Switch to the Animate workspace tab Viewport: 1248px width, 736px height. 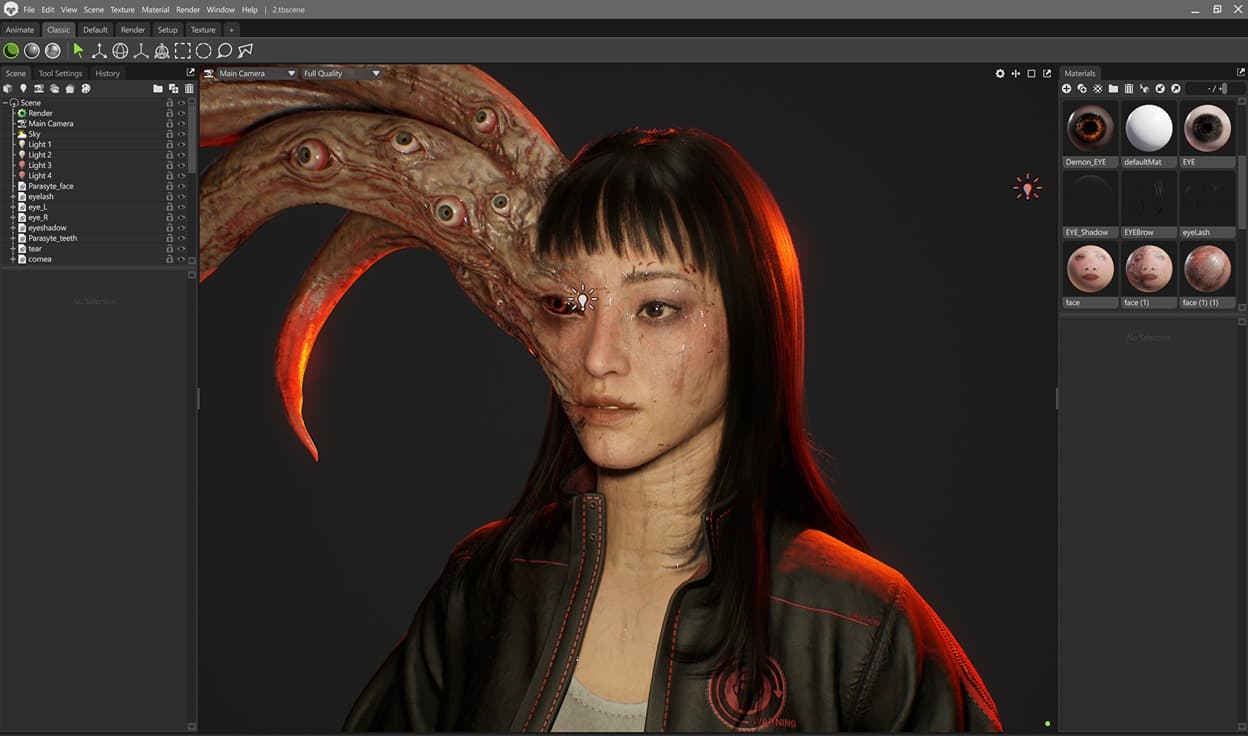tap(20, 30)
